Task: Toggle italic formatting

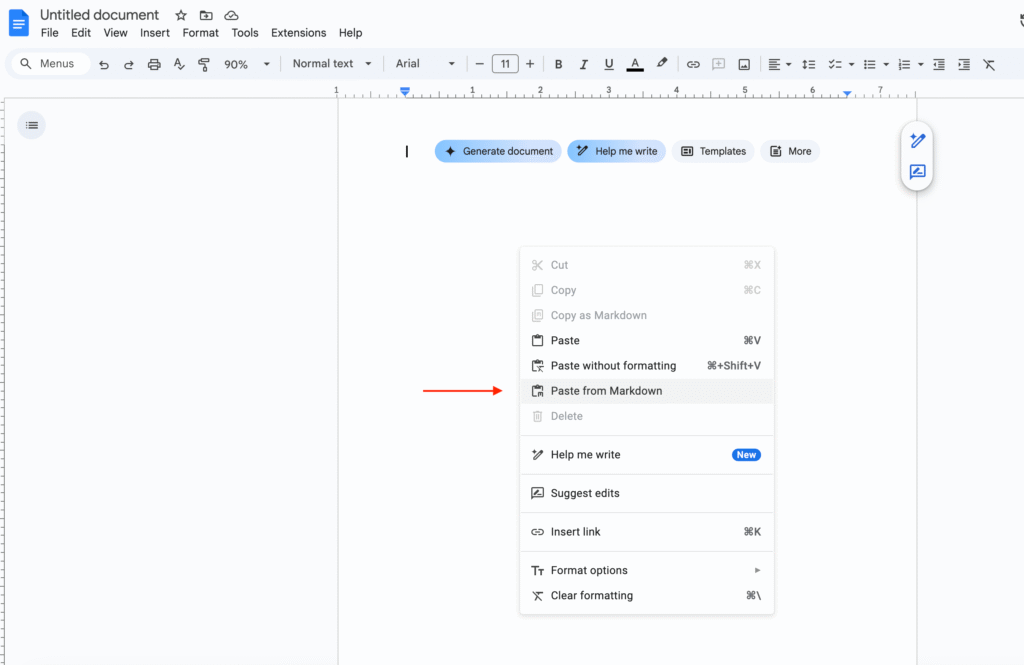Action: pos(583,64)
